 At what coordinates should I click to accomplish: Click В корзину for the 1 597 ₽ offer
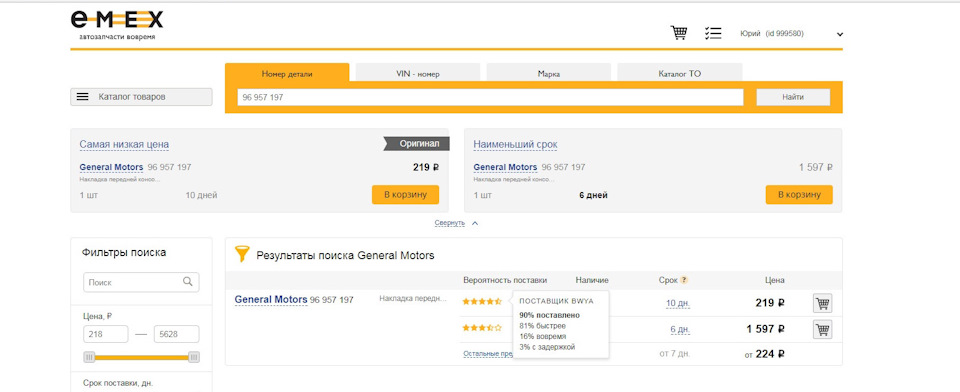(x=799, y=195)
